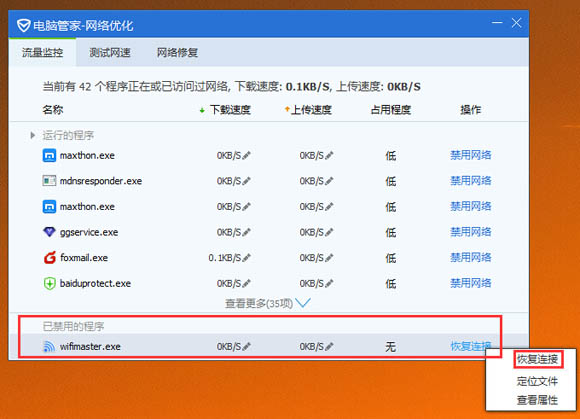The height and width of the screenshot is (419, 580).
Task: Collapse the 运行的程序 group triangle
Action: click(x=33, y=135)
